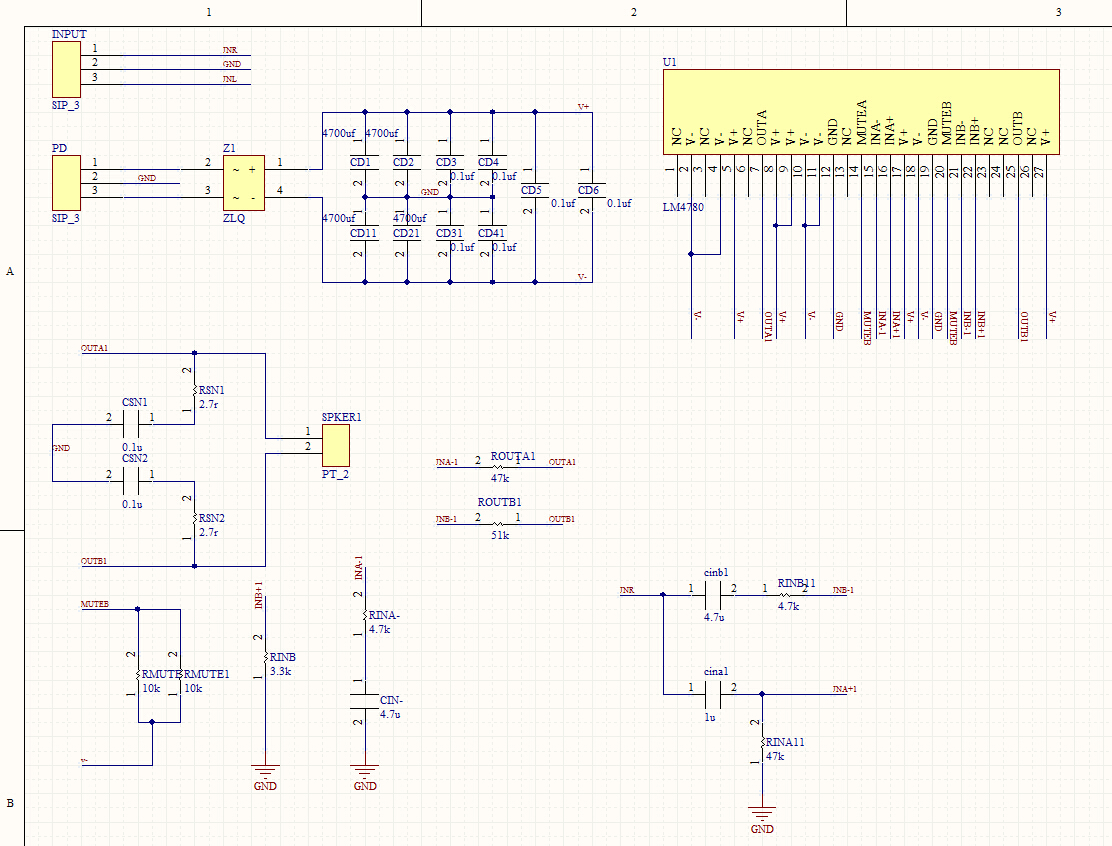Screen dimensions: 1112x846
Task: Select capacitor CD6 symbol
Action: [591, 190]
